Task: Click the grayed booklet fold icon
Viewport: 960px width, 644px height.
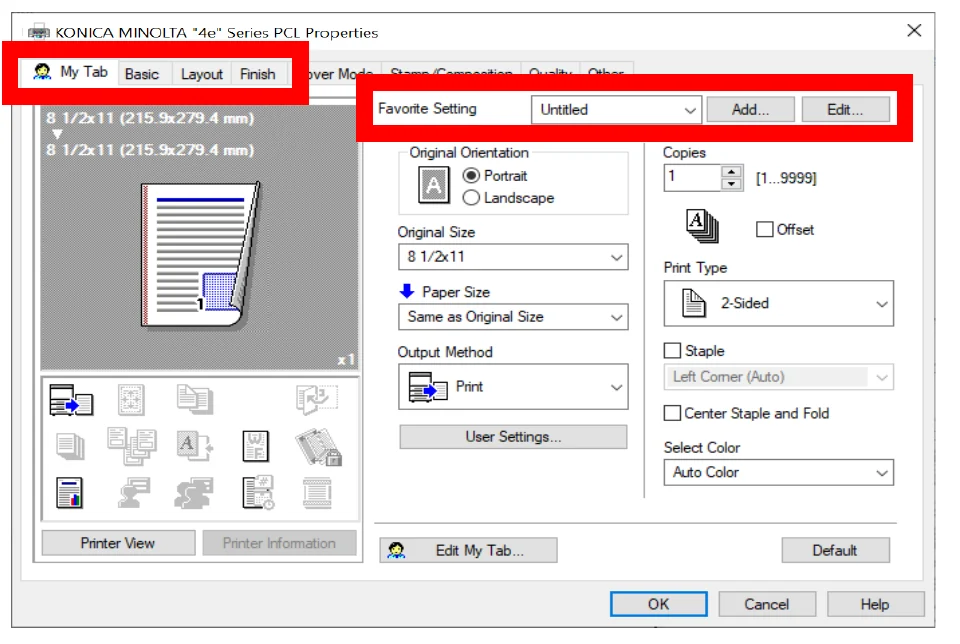Action: (317, 399)
